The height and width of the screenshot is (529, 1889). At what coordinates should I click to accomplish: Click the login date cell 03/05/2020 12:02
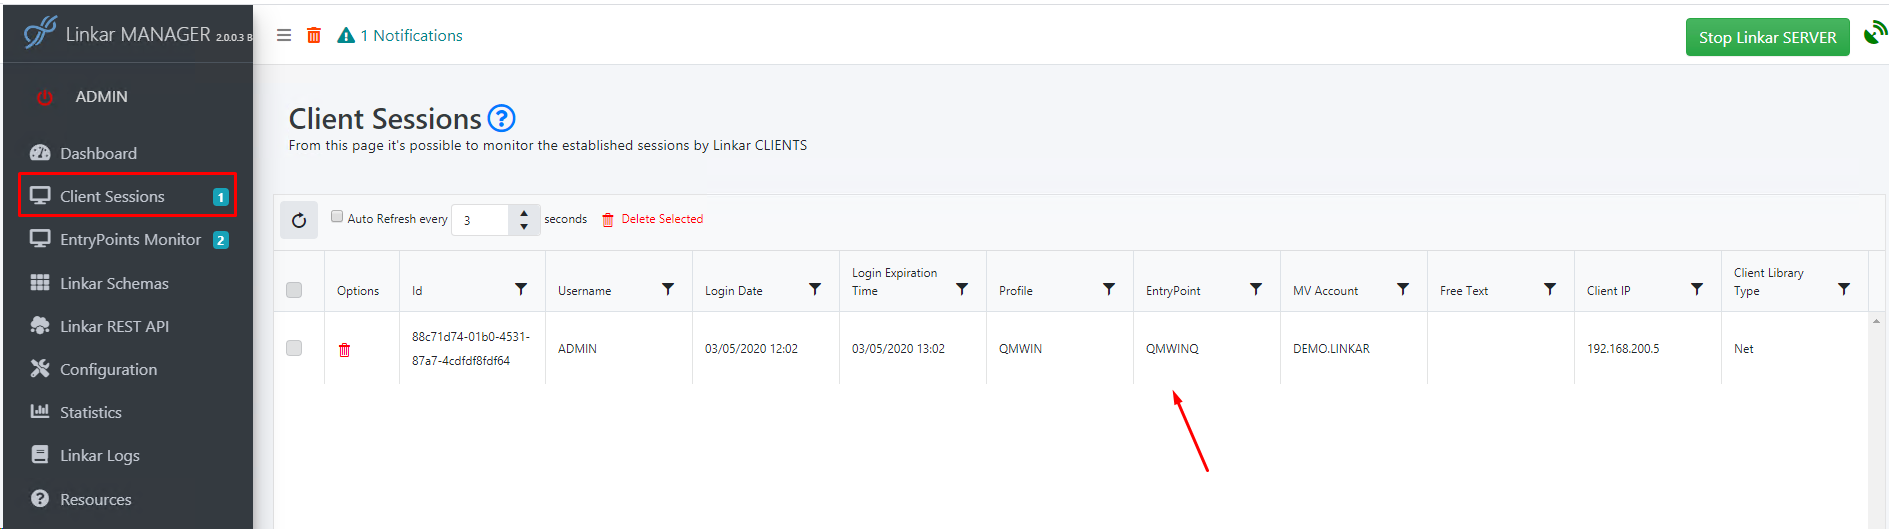[x=751, y=349]
